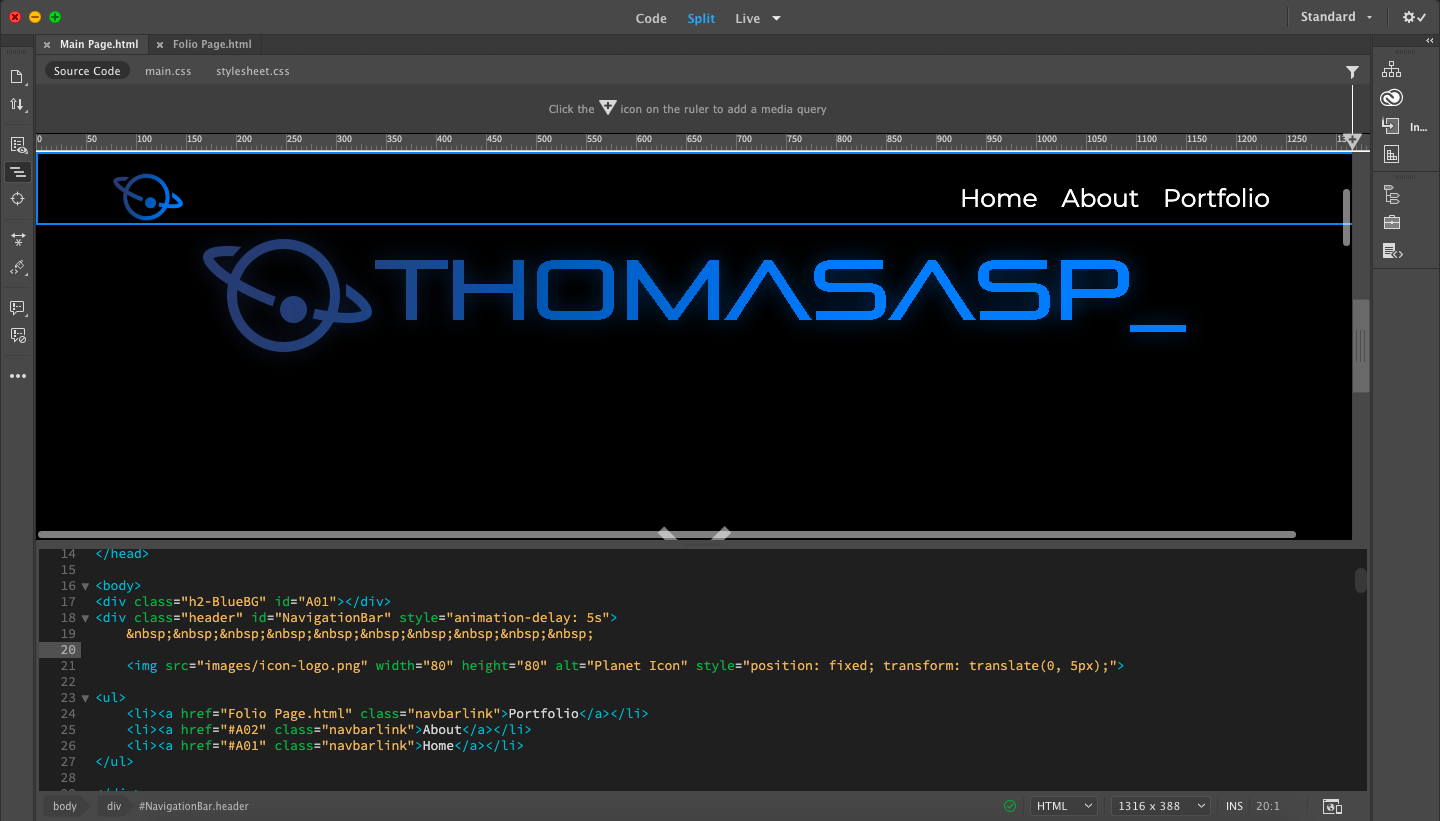This screenshot has height=821, width=1440.
Task: Select the div tag selector
Action: tap(114, 806)
